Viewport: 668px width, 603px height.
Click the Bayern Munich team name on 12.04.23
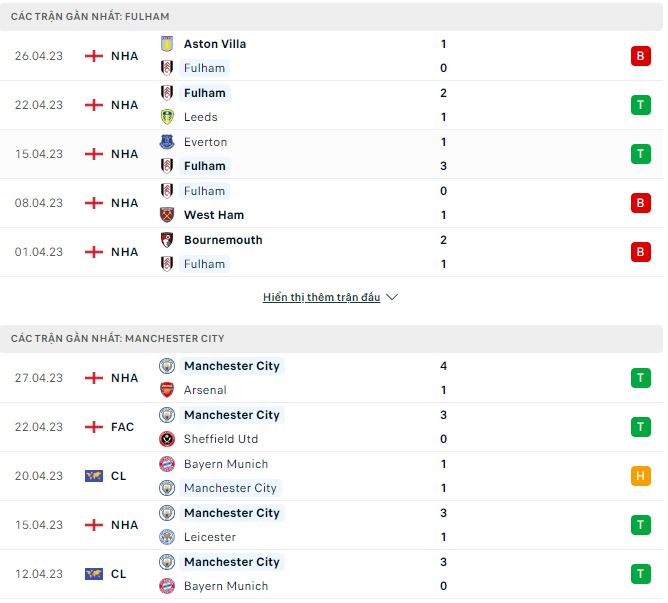[225, 586]
